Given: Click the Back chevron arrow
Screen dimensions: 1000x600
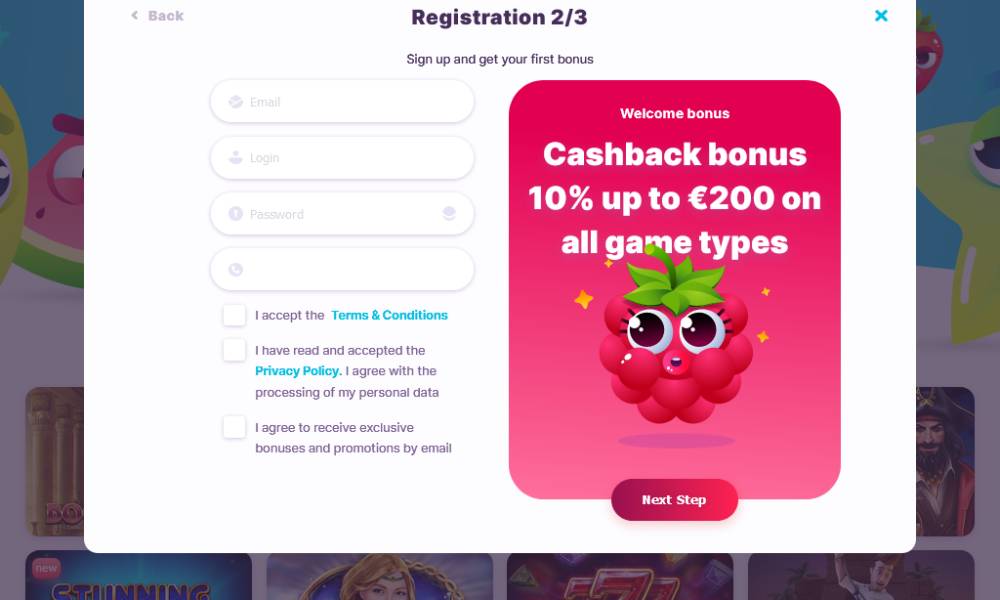Looking at the screenshot, I should 135,15.
